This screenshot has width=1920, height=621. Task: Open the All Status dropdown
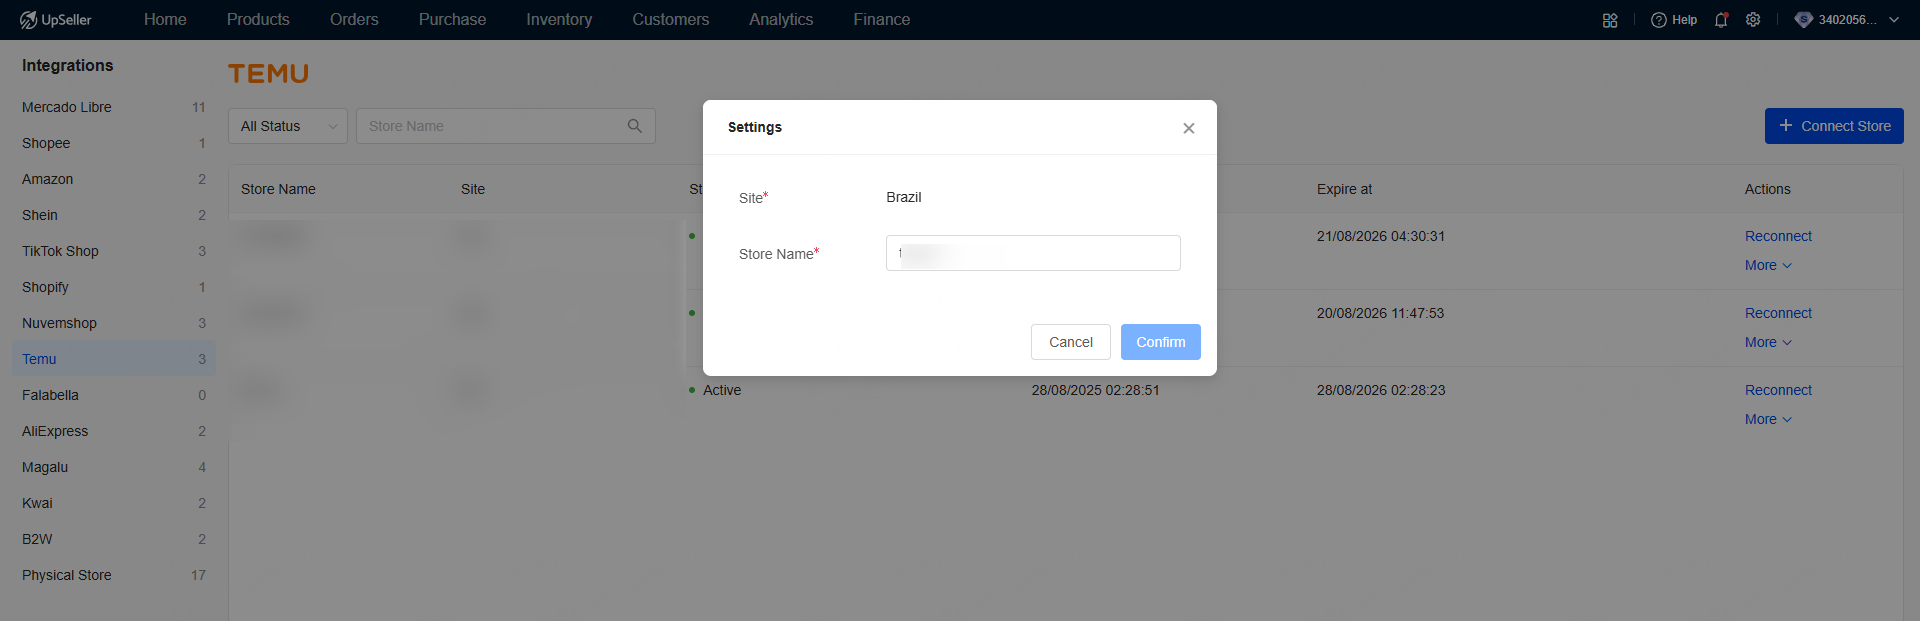[288, 126]
